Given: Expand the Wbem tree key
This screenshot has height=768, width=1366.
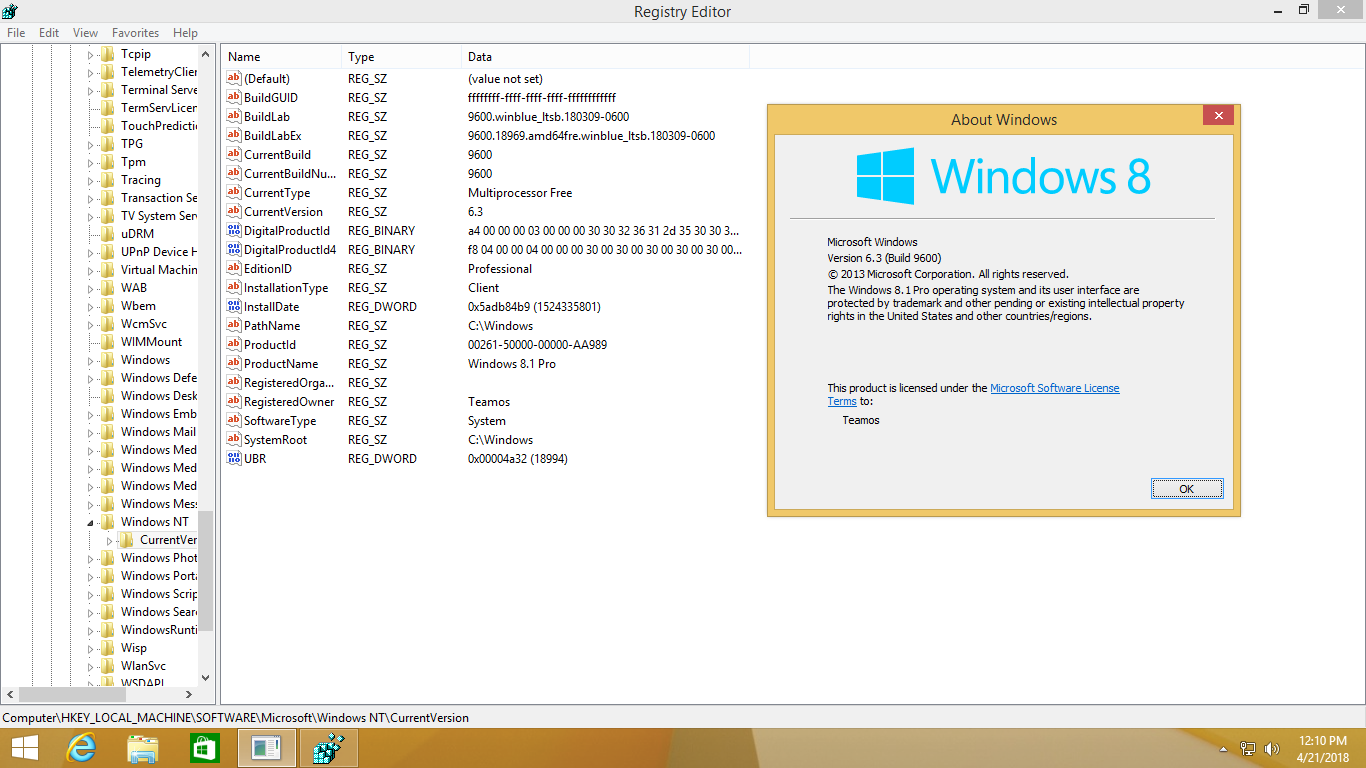Looking at the screenshot, I should (x=90, y=306).
